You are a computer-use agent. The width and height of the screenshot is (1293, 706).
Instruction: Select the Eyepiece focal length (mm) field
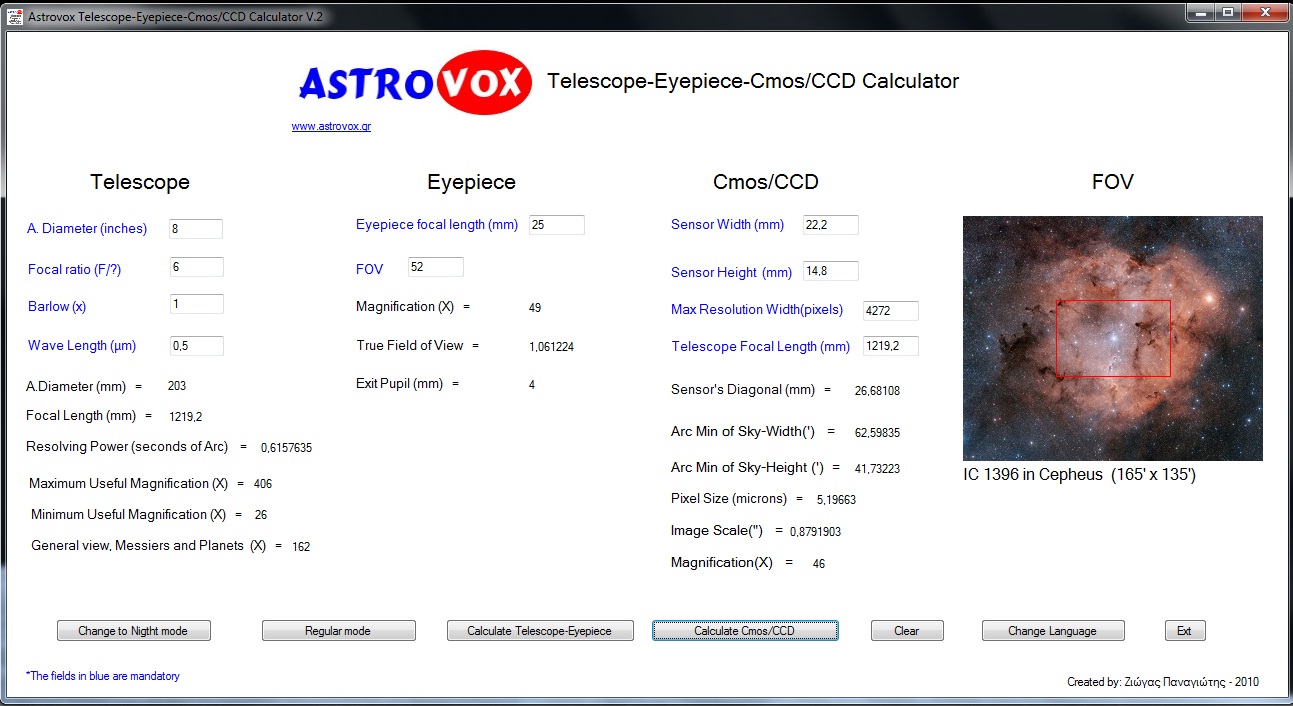[557, 225]
